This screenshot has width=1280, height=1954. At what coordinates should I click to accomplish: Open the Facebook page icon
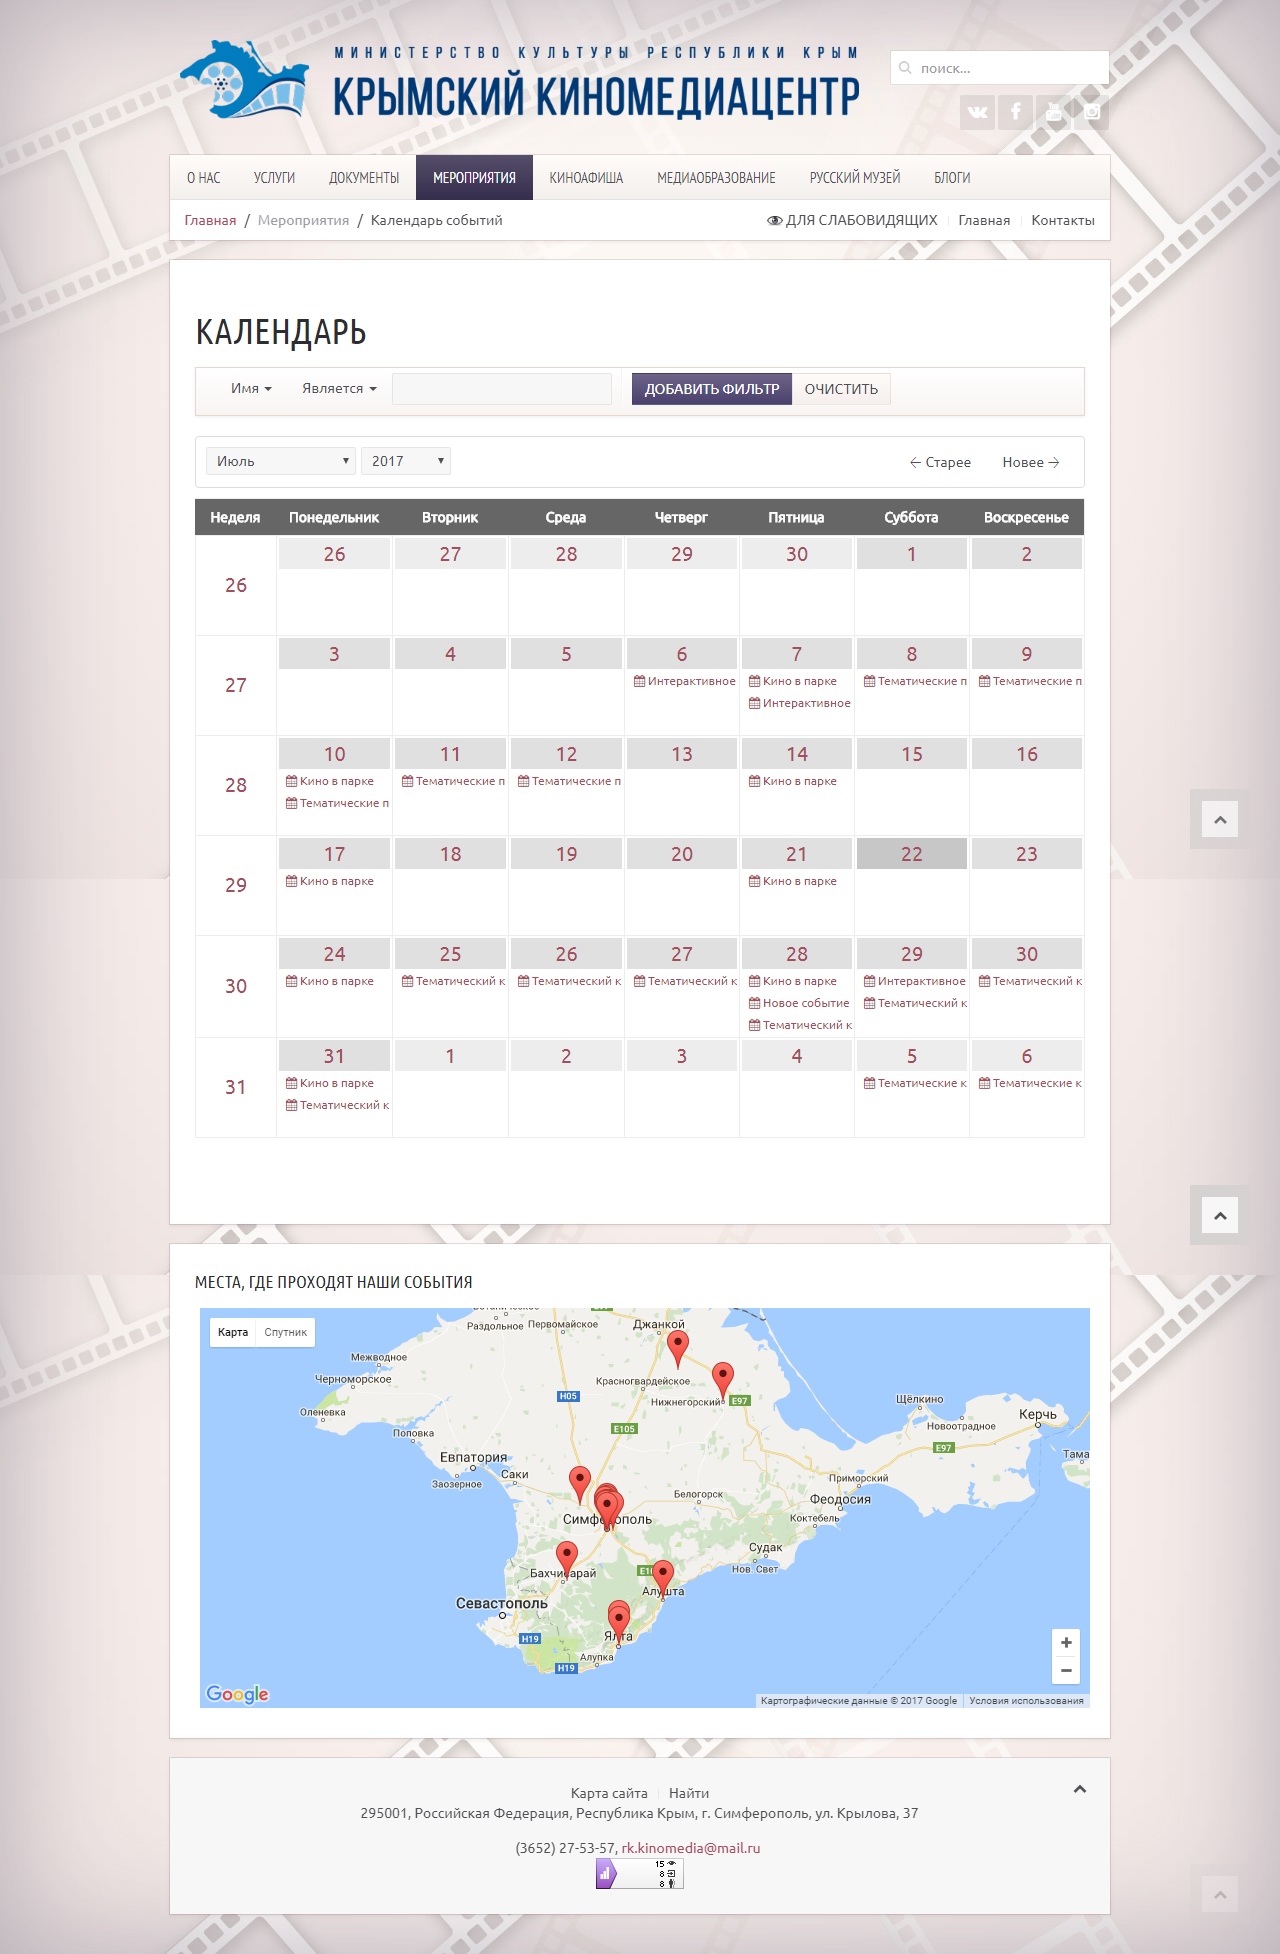click(x=1015, y=112)
